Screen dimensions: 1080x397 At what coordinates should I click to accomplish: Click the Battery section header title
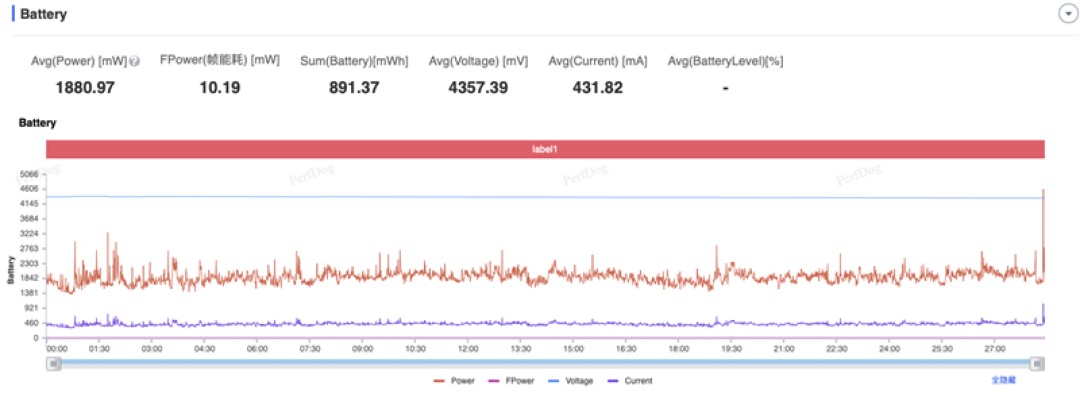pos(43,14)
